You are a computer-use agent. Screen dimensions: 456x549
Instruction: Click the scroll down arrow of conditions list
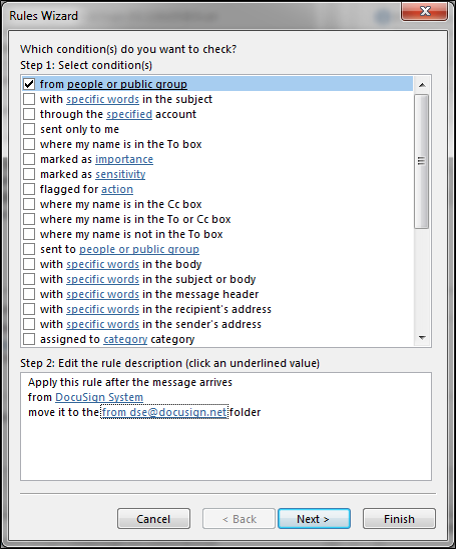point(422,338)
